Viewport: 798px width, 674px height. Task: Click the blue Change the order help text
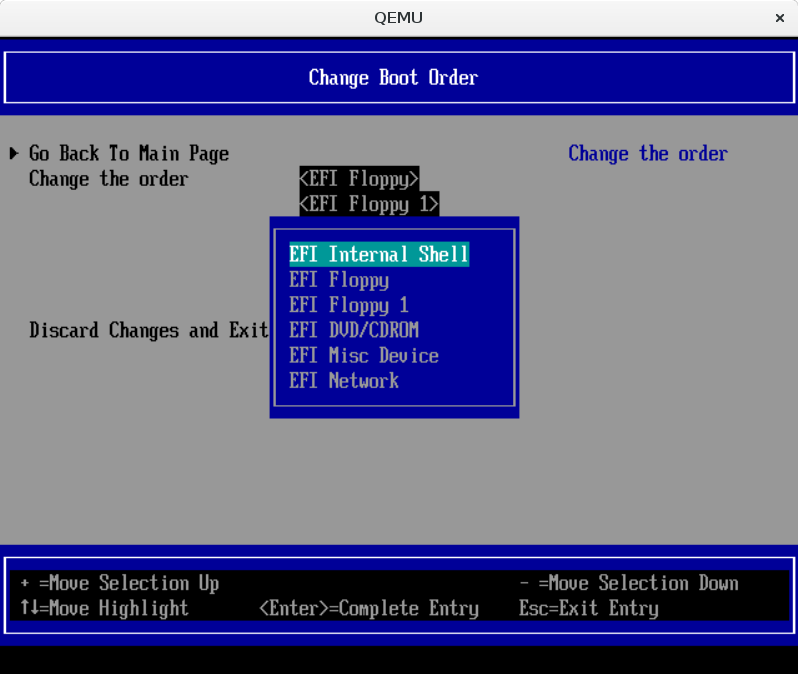click(x=648, y=153)
